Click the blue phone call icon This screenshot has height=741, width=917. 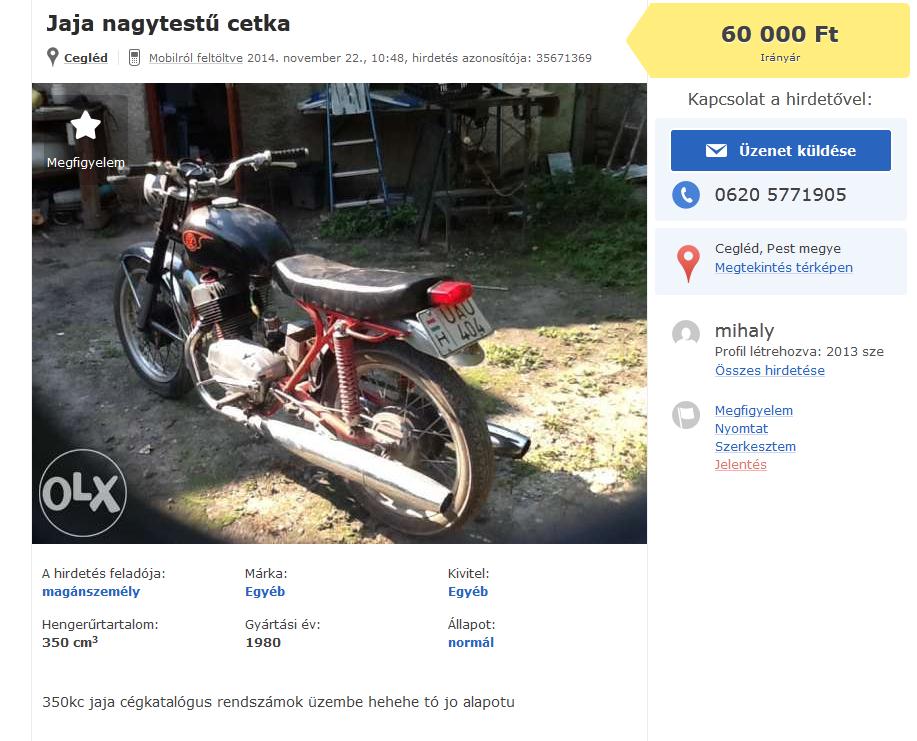point(686,195)
